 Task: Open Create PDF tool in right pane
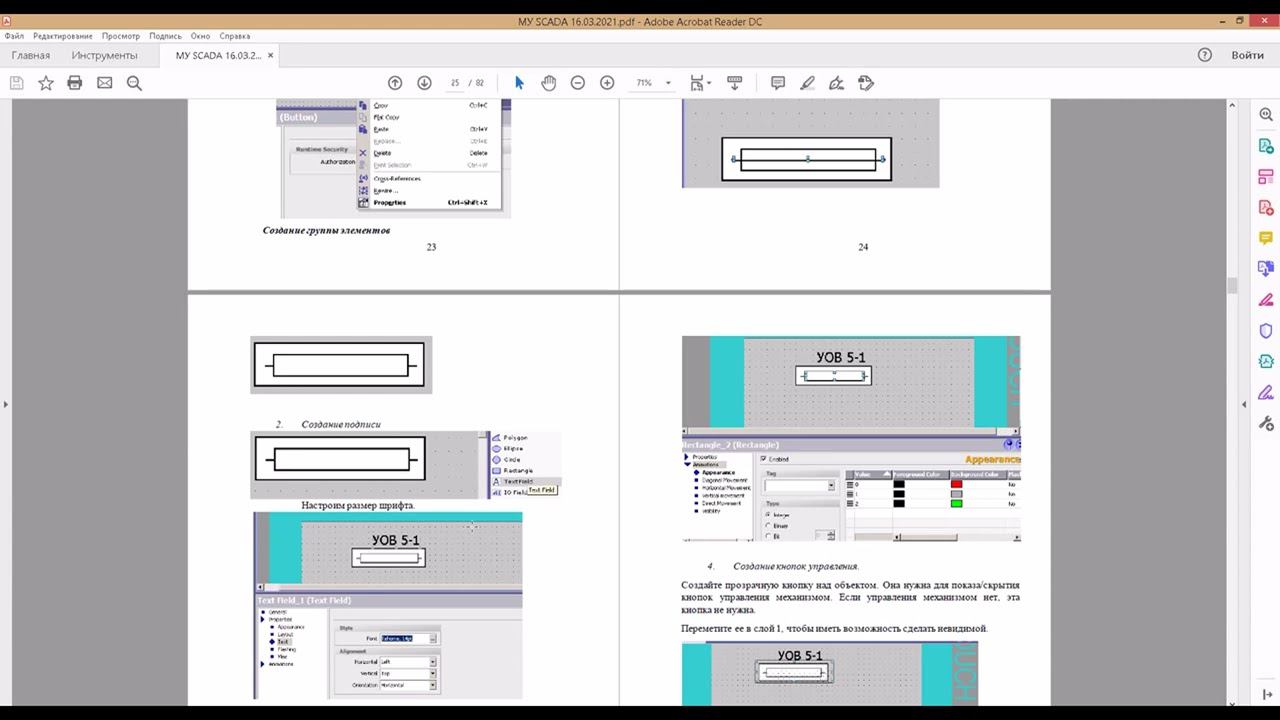click(x=1266, y=208)
